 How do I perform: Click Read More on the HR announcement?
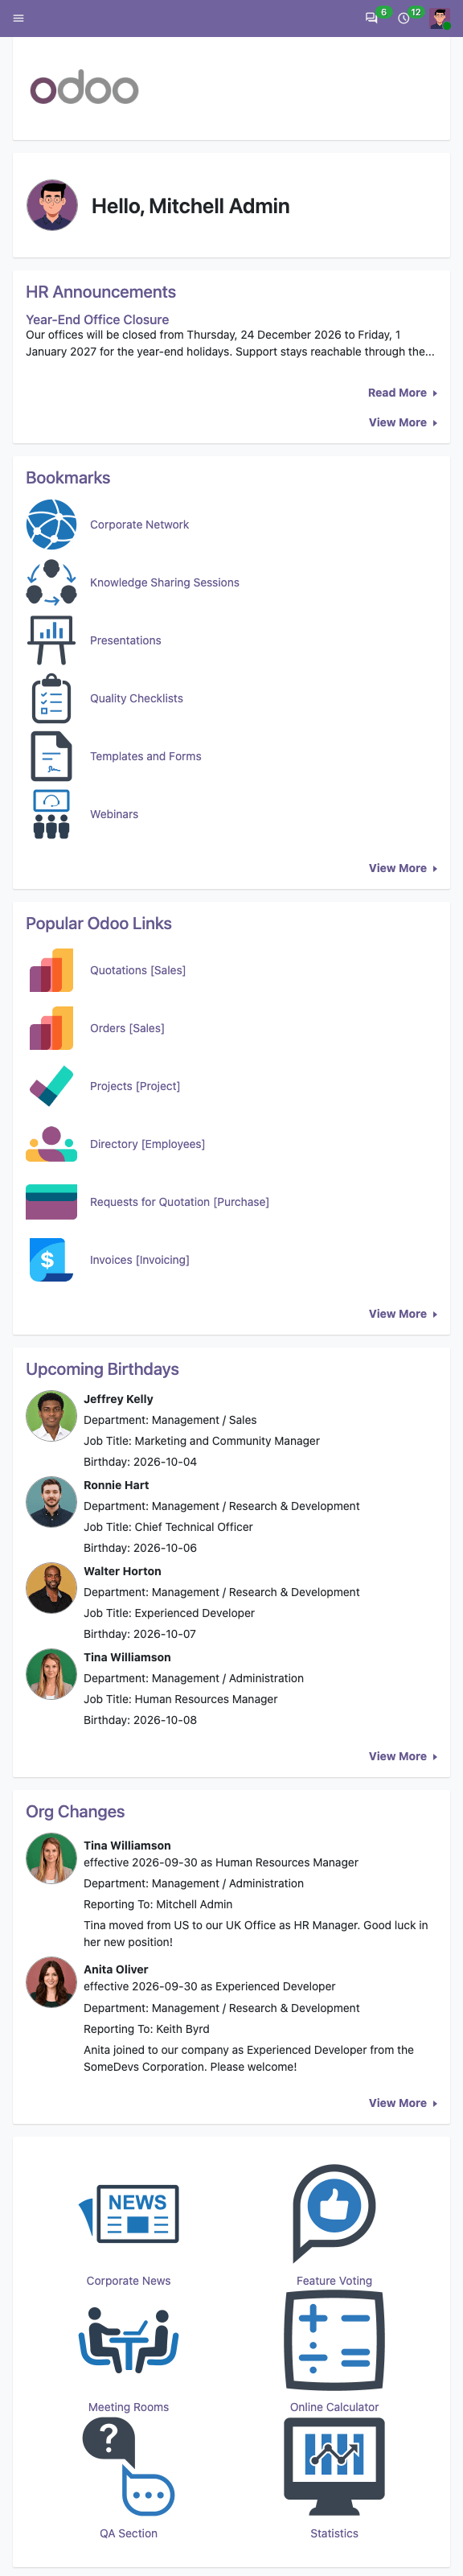click(x=402, y=393)
